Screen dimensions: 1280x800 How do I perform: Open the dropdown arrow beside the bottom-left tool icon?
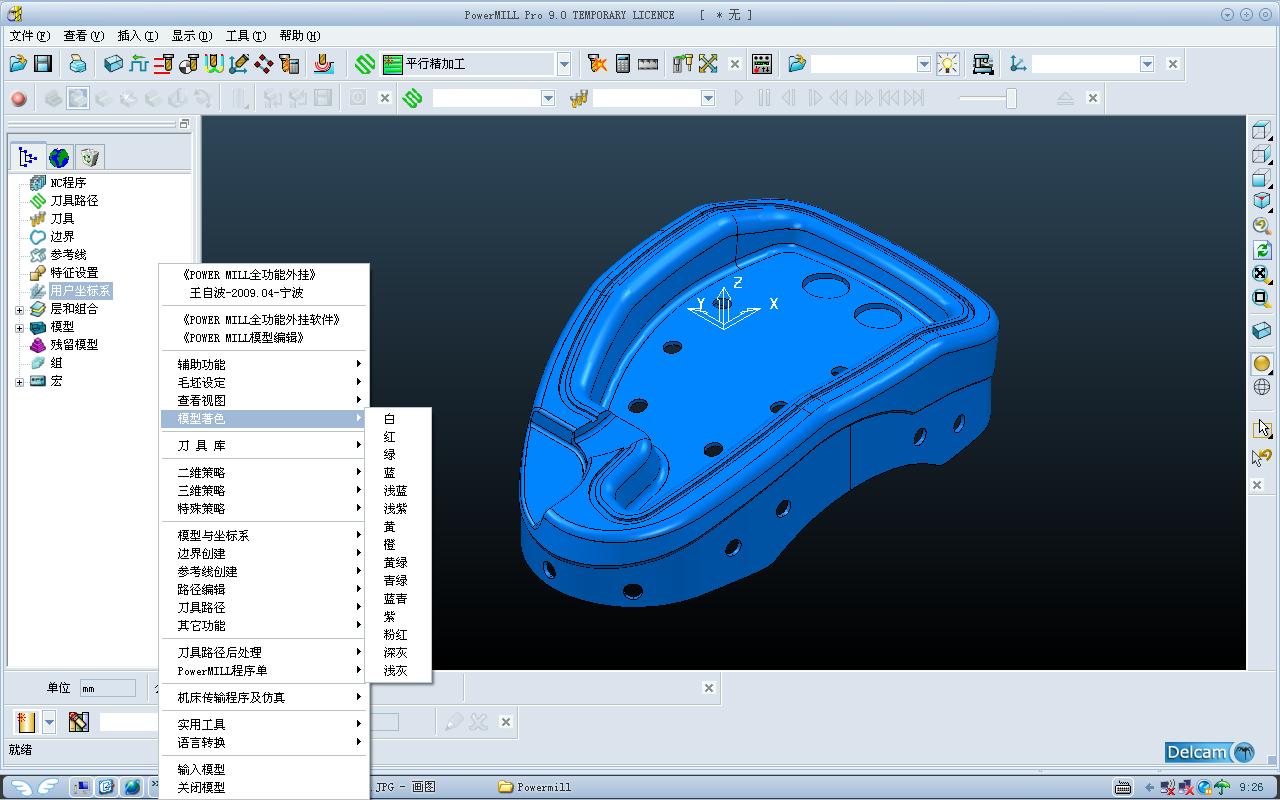(48, 722)
